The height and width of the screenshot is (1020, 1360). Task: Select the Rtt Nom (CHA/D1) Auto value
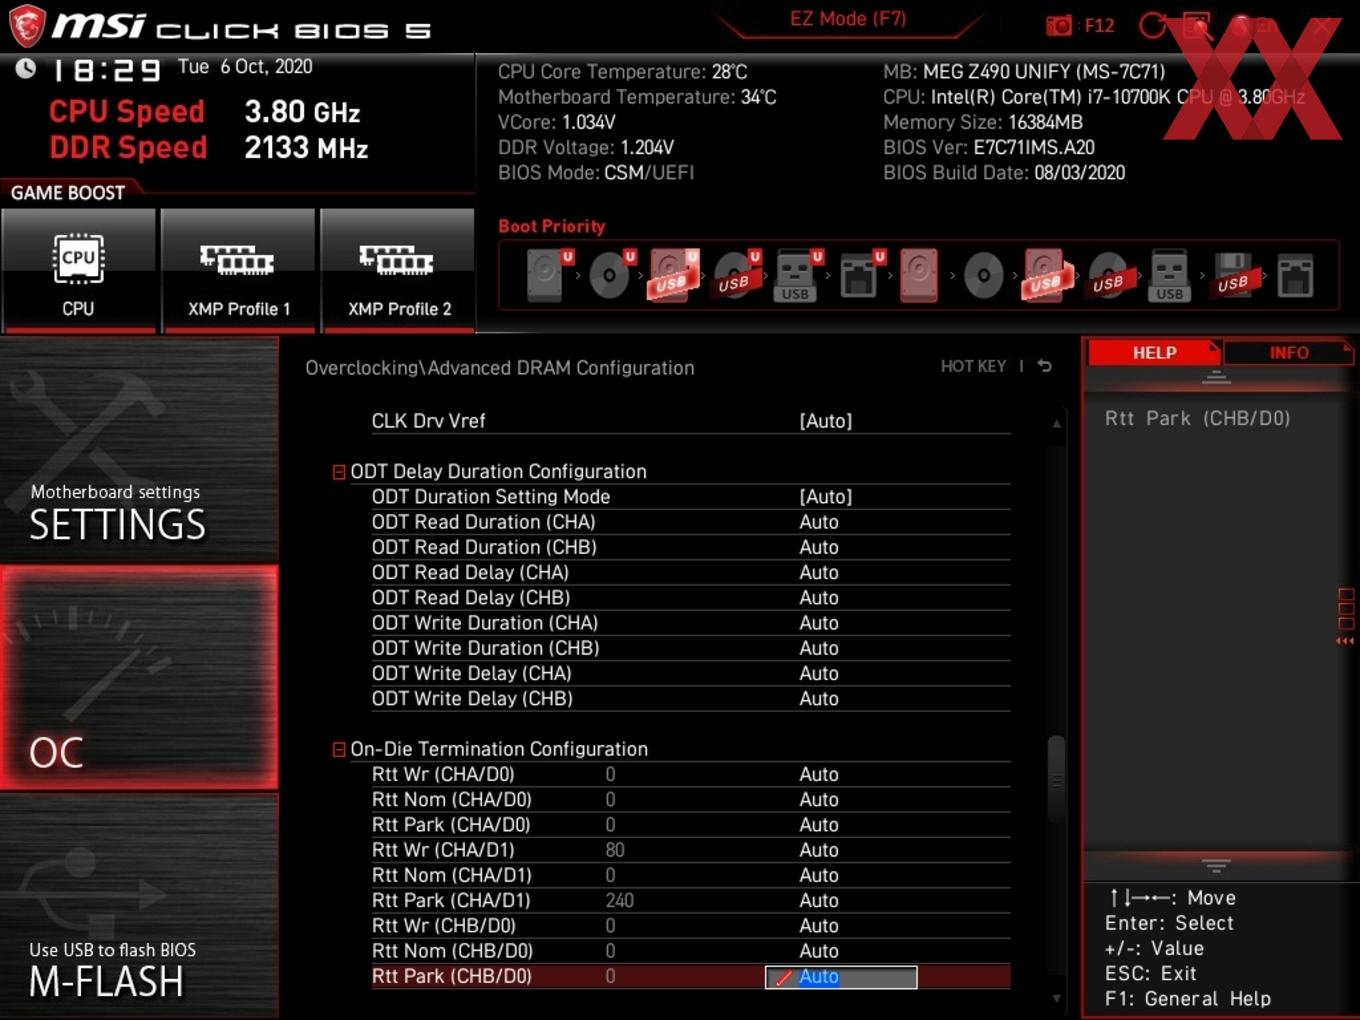click(x=819, y=875)
